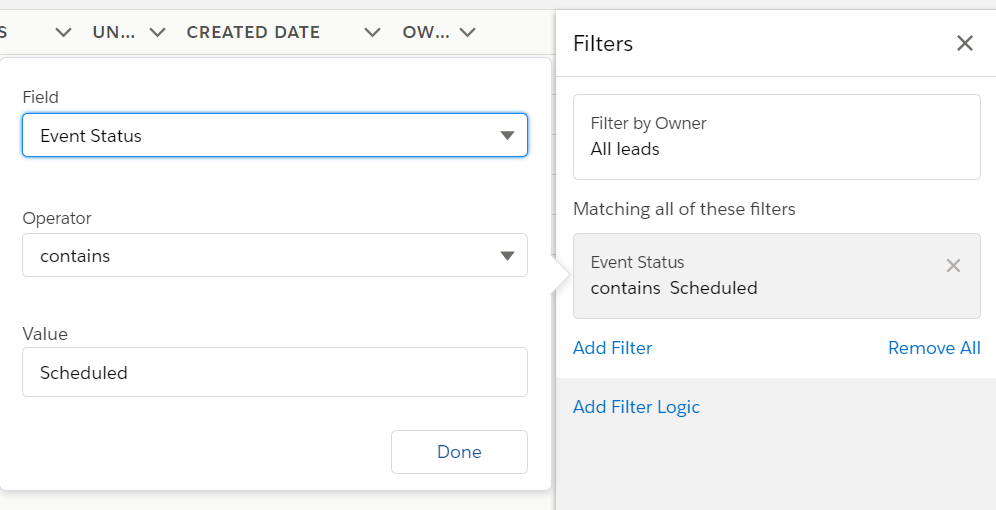Screen dimensions: 996x510
Task: Click the triangle arrow in the Field combobox
Action: (507, 136)
